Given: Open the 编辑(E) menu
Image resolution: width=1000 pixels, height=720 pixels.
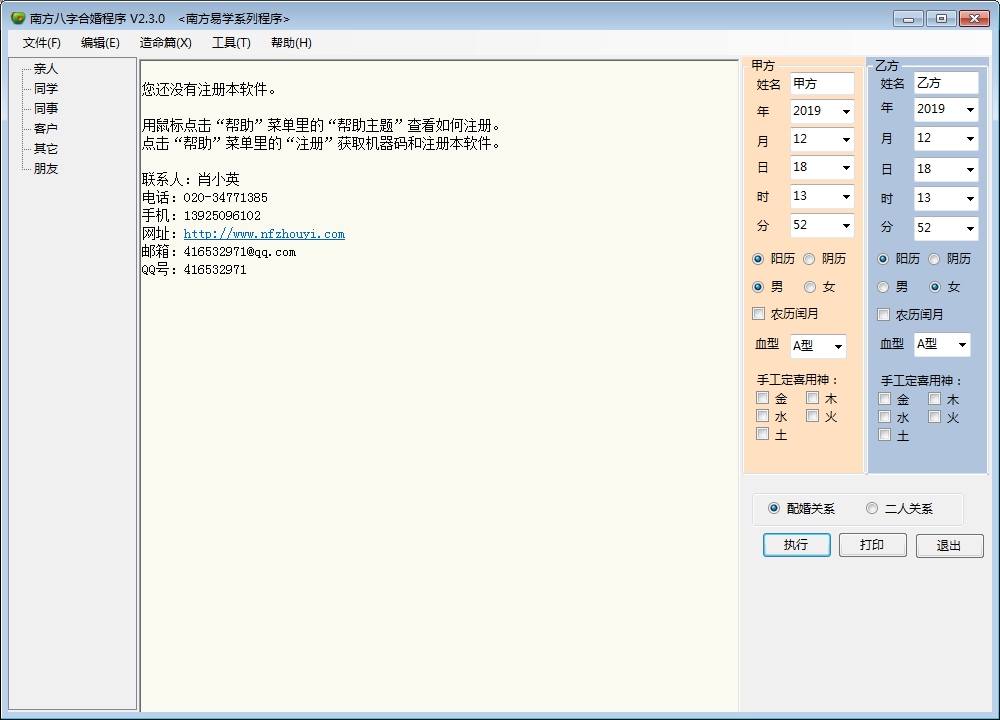Looking at the screenshot, I should click(x=100, y=43).
